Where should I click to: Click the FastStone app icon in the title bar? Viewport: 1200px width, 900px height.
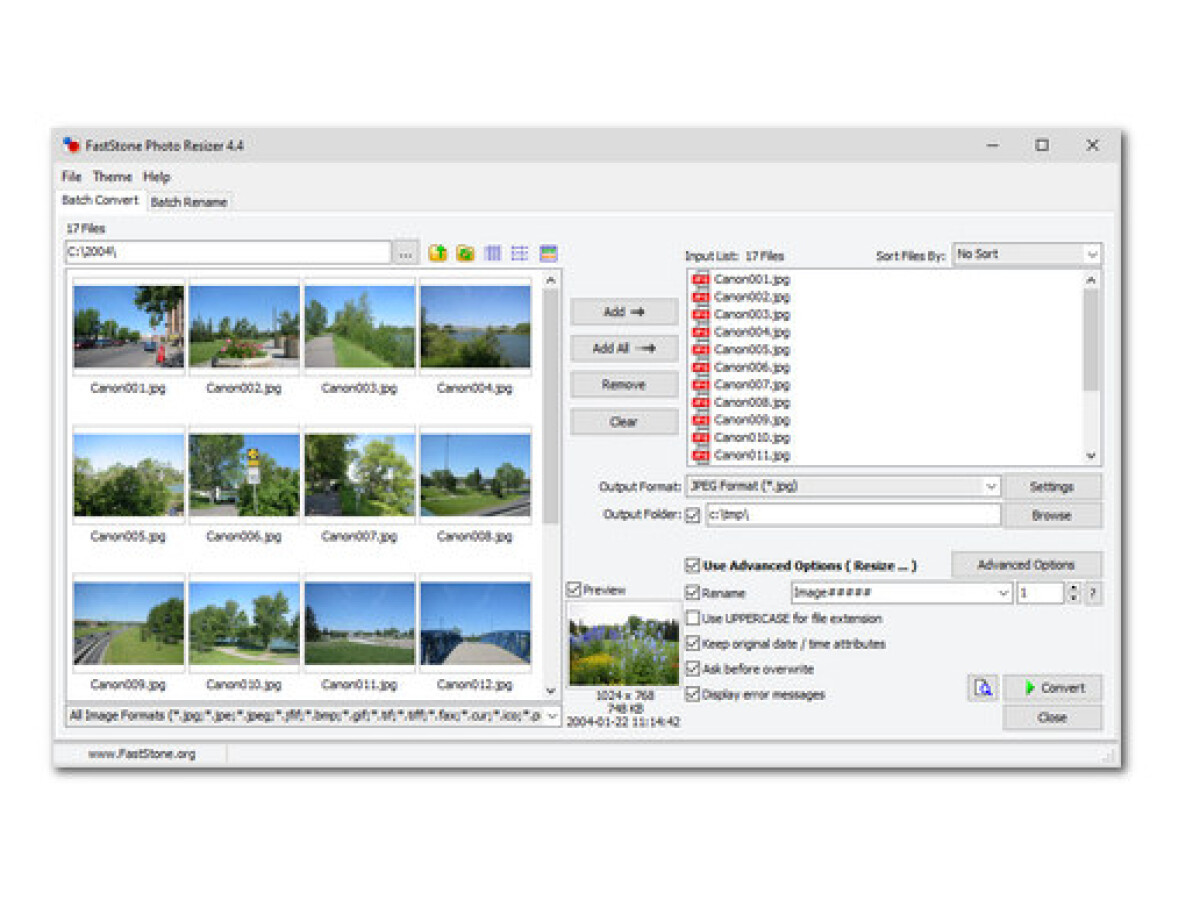71,146
